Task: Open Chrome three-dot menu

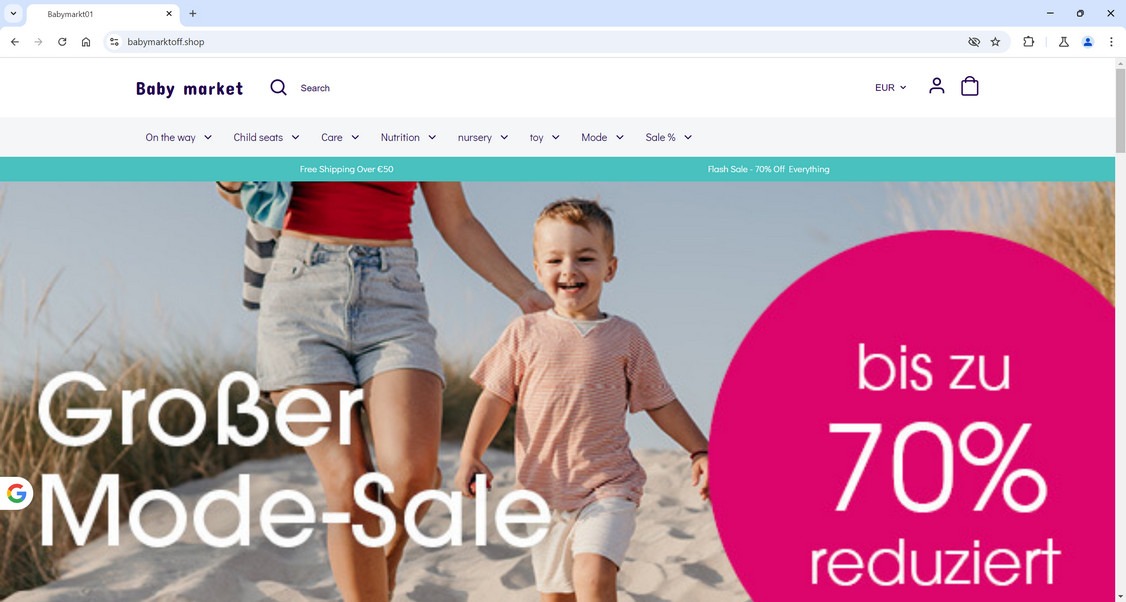Action: pos(1111,42)
